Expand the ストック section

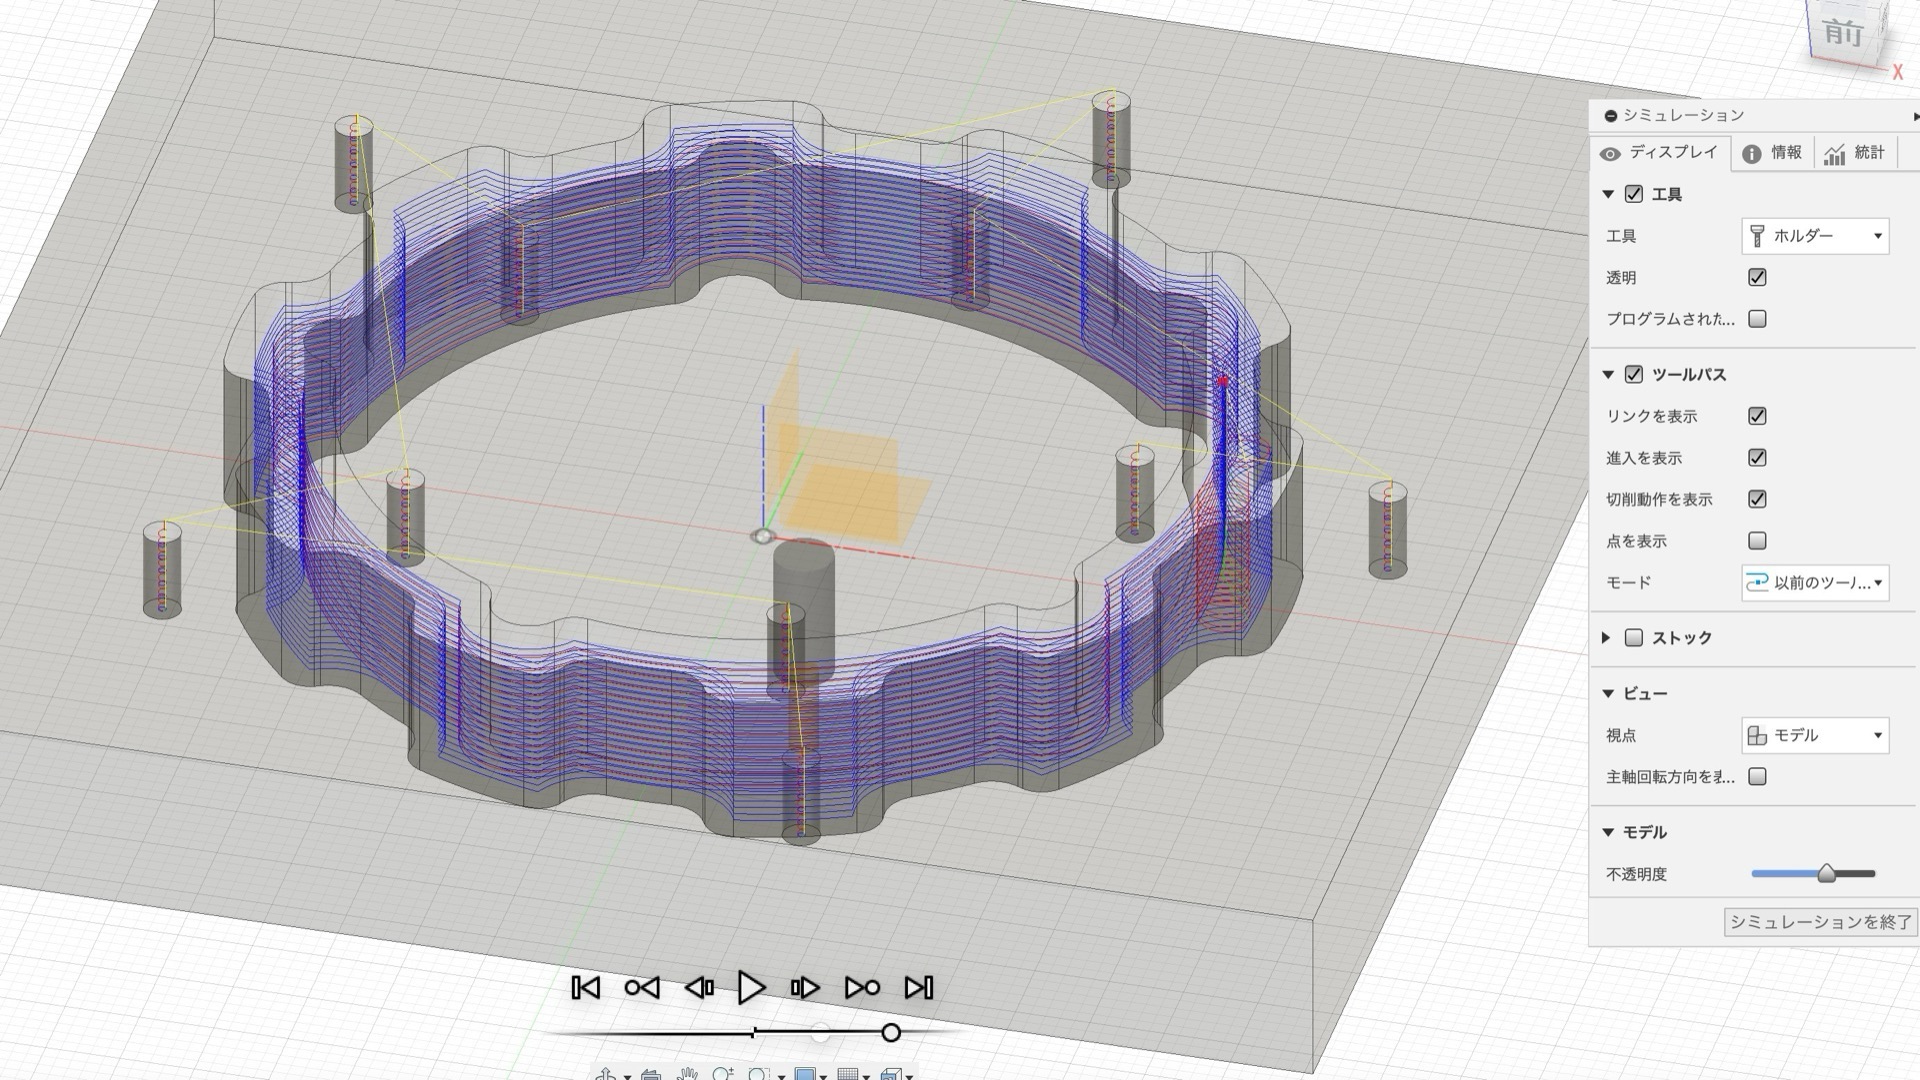tap(1607, 637)
